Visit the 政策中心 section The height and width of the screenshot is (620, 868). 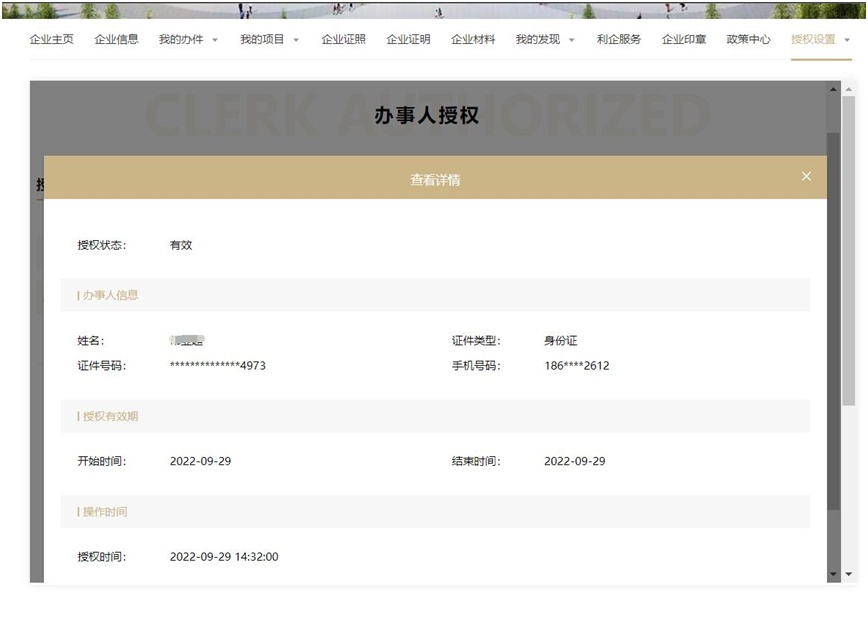tap(748, 40)
